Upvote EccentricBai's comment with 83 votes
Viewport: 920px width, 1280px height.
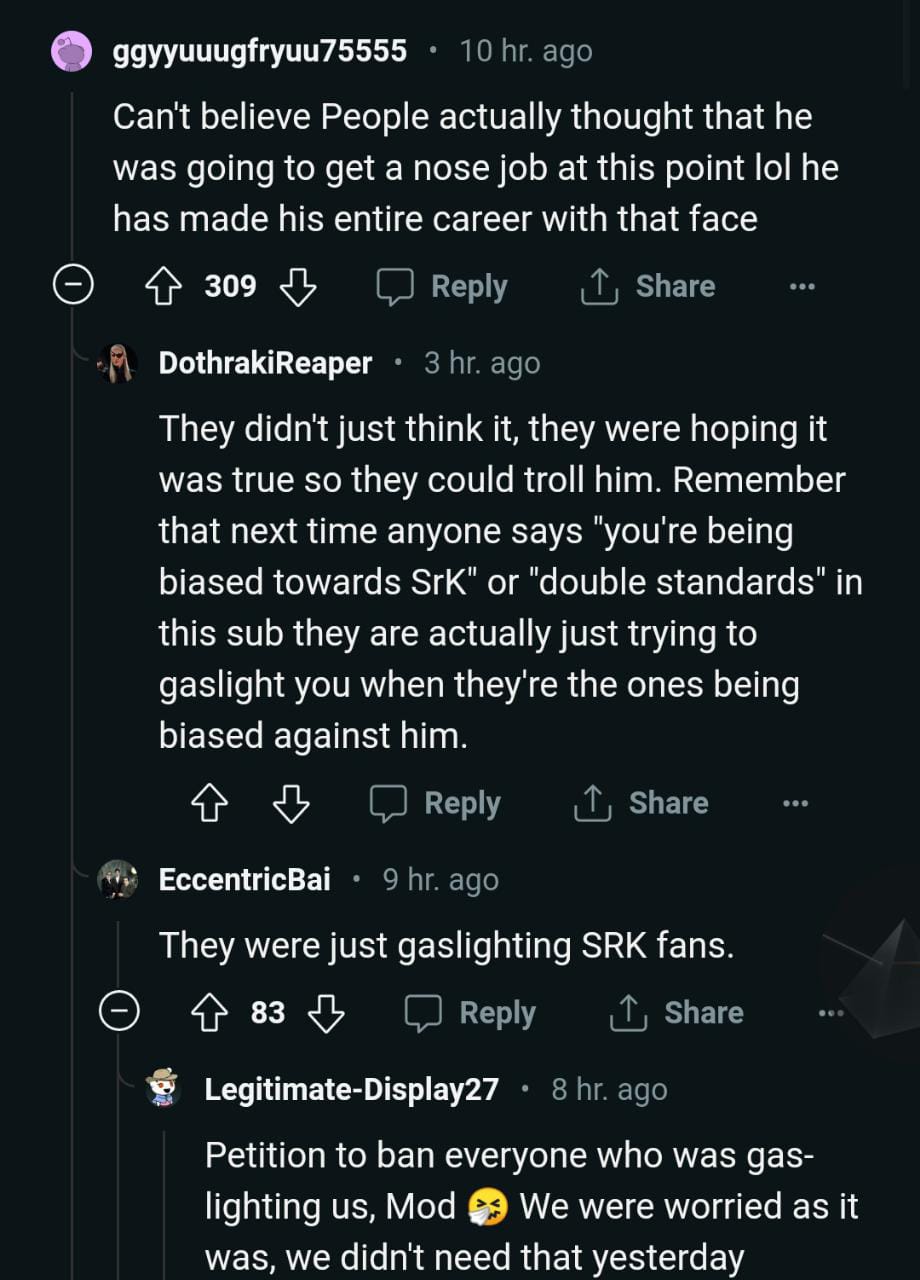208,1014
